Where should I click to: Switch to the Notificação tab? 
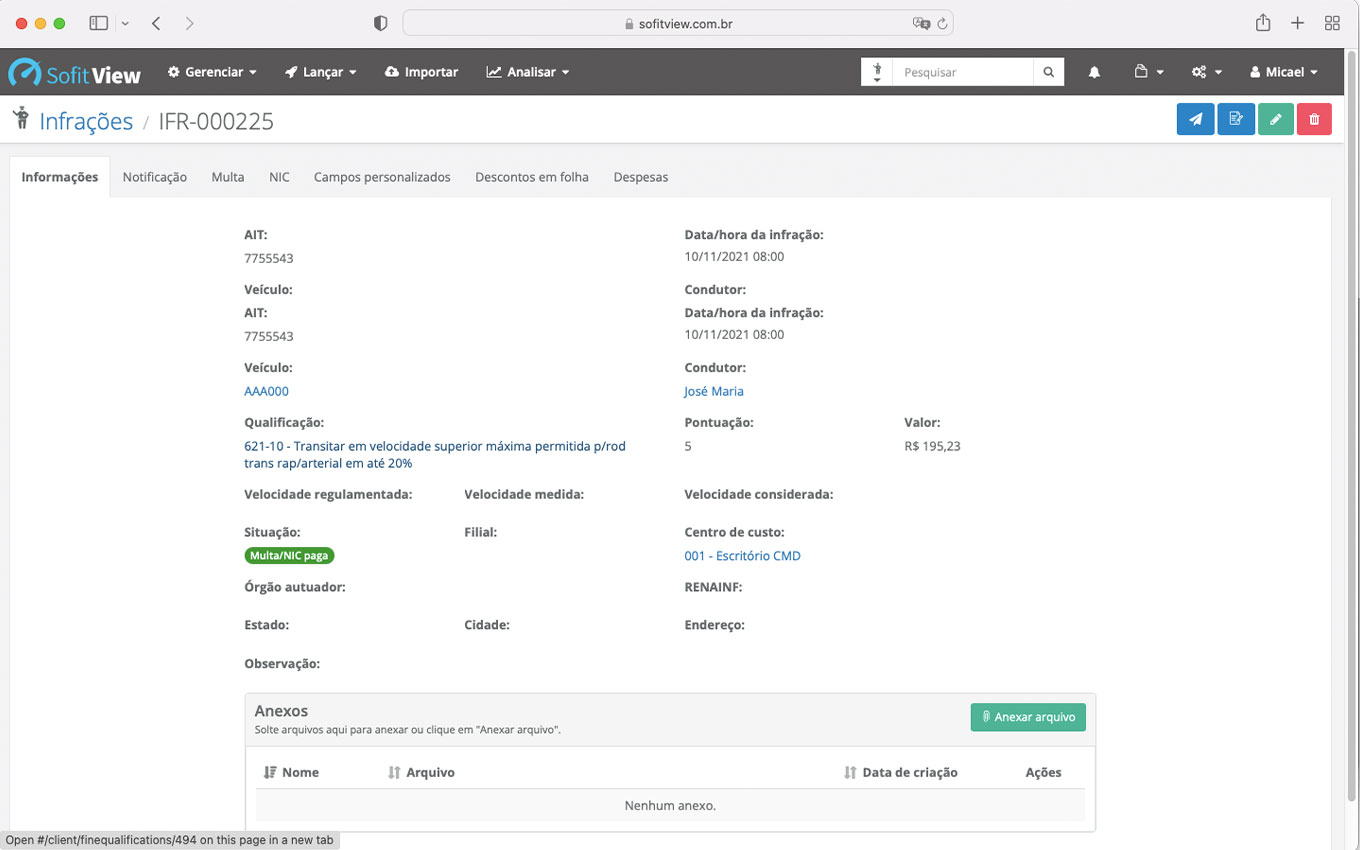click(155, 177)
